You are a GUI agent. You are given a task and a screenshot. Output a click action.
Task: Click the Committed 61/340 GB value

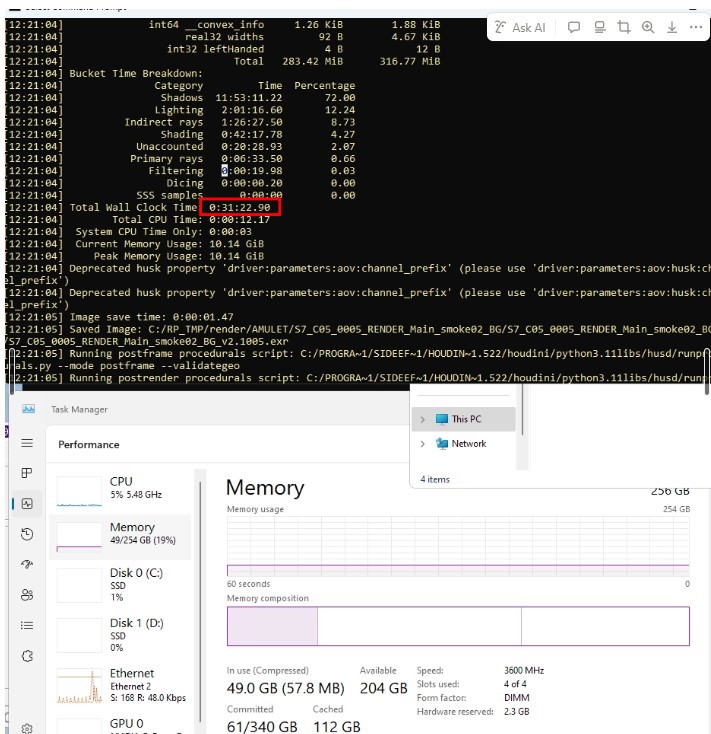coord(262,727)
